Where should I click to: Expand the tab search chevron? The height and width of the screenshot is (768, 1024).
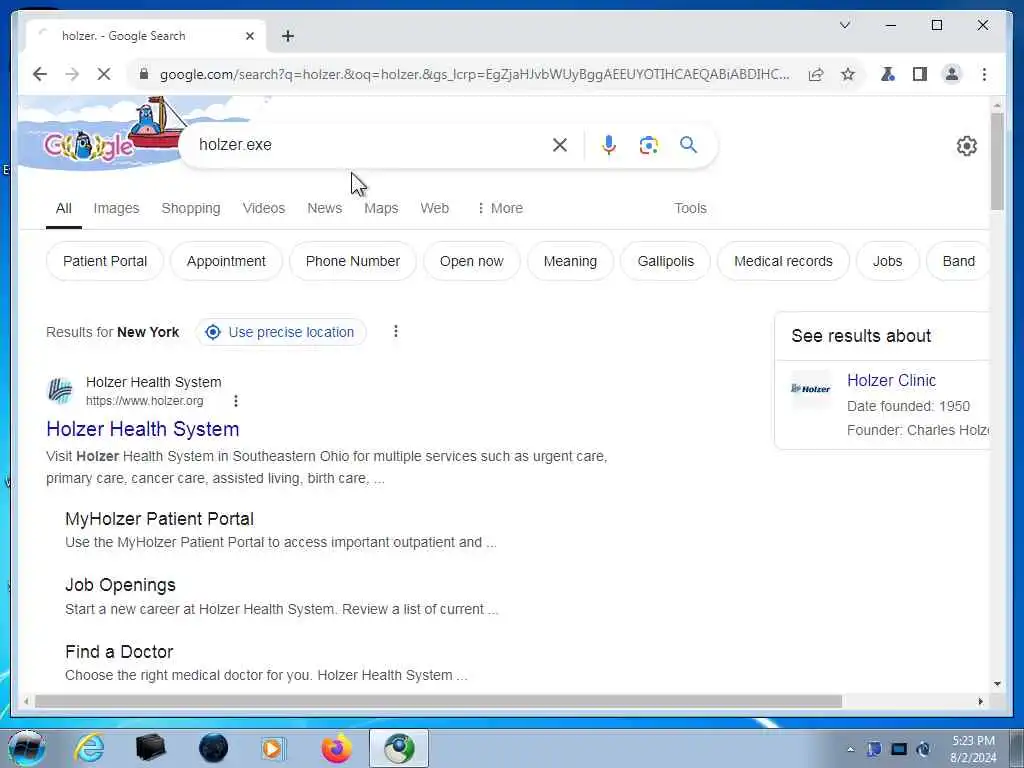(x=844, y=25)
